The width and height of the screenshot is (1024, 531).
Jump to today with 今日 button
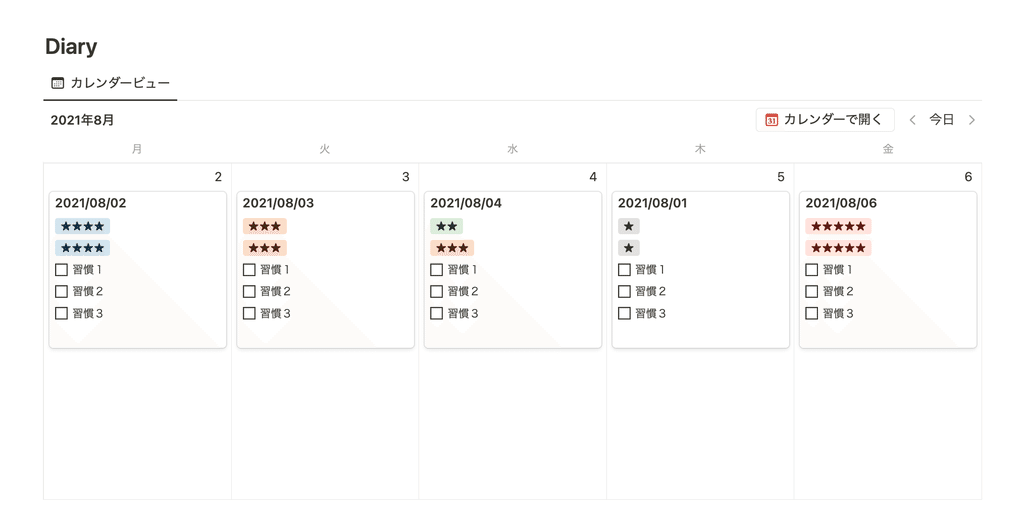tap(941, 120)
